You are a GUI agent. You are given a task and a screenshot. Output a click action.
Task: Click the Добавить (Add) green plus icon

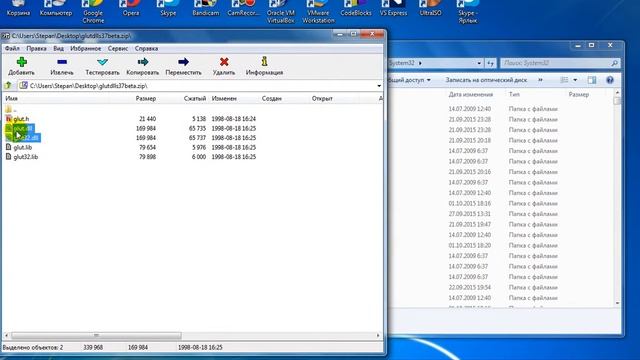tap(22, 62)
